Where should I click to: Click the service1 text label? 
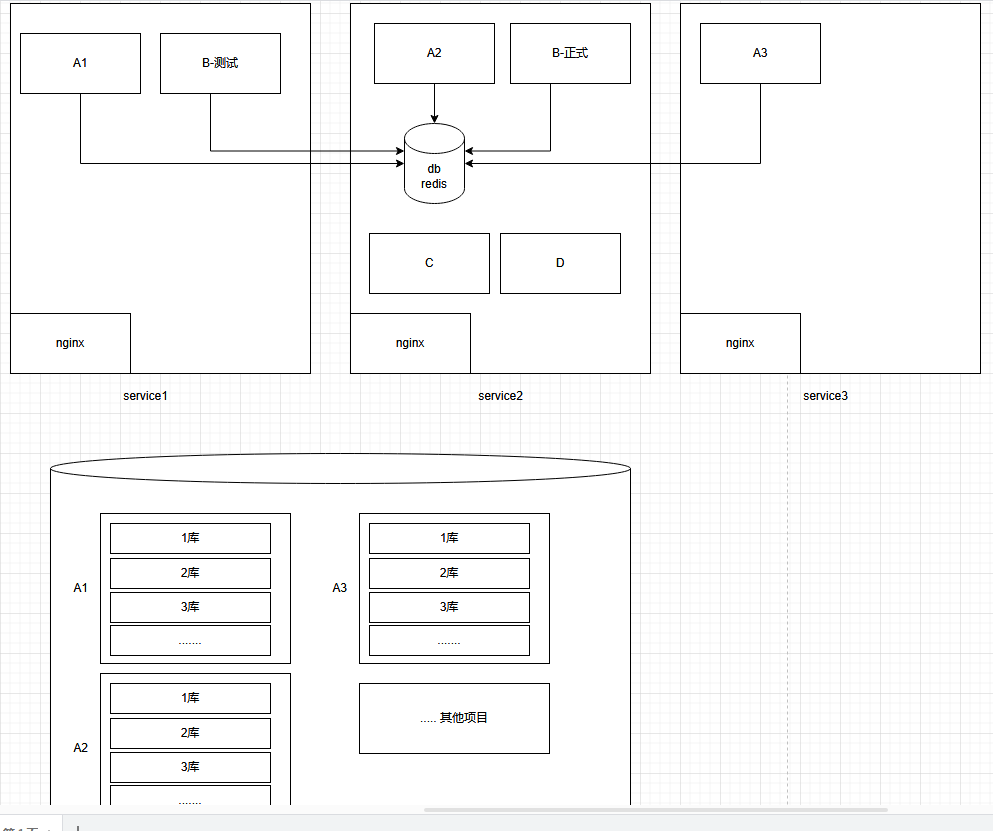point(146,396)
